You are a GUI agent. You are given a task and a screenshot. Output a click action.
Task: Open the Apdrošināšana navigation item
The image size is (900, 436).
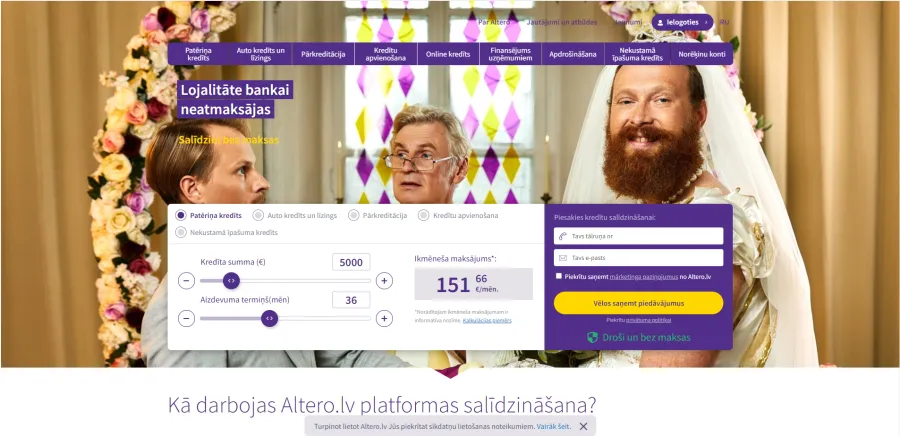click(572, 54)
